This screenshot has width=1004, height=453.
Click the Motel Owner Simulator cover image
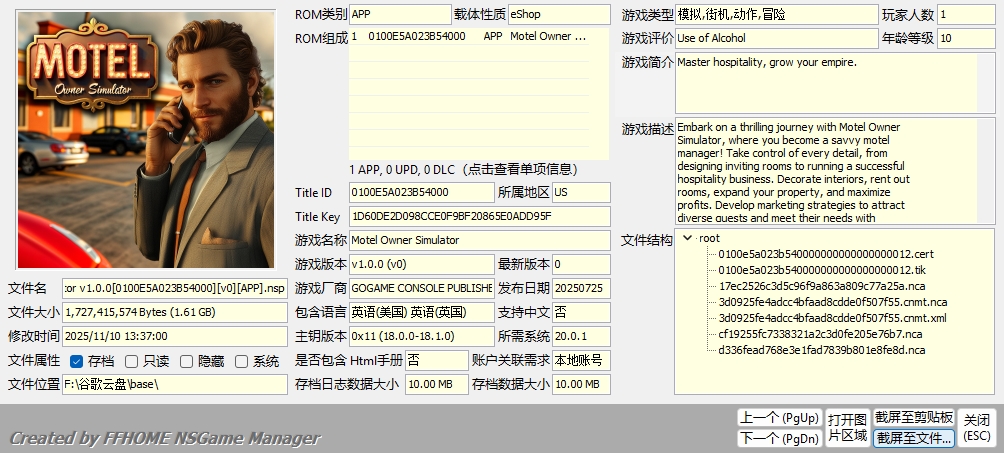146,140
